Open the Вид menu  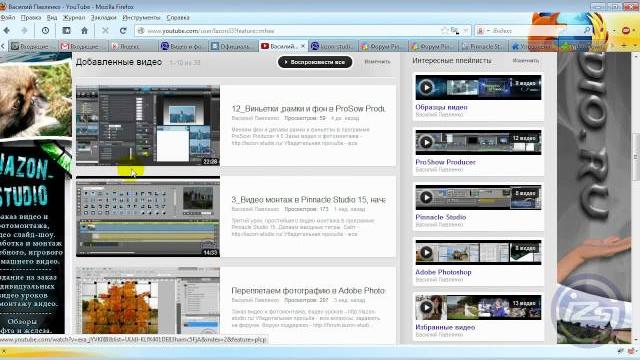tap(52, 18)
